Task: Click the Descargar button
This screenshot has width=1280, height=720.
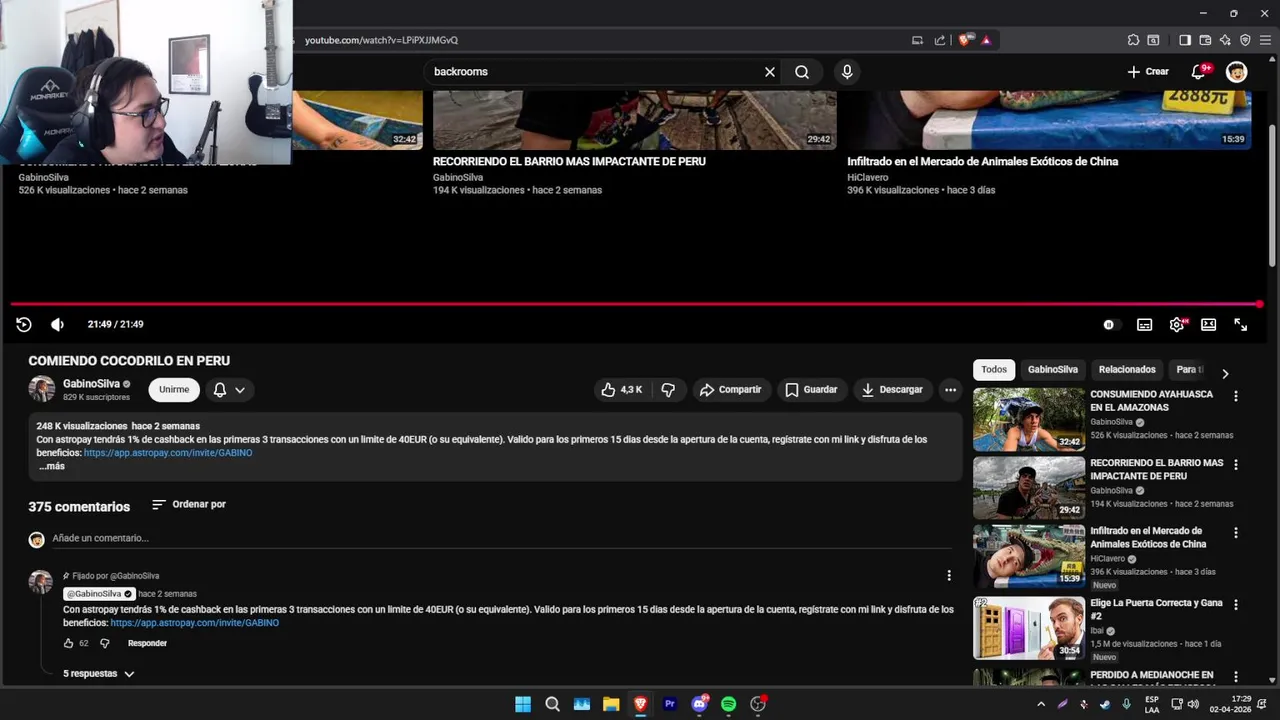Action: pyautogui.click(x=892, y=390)
